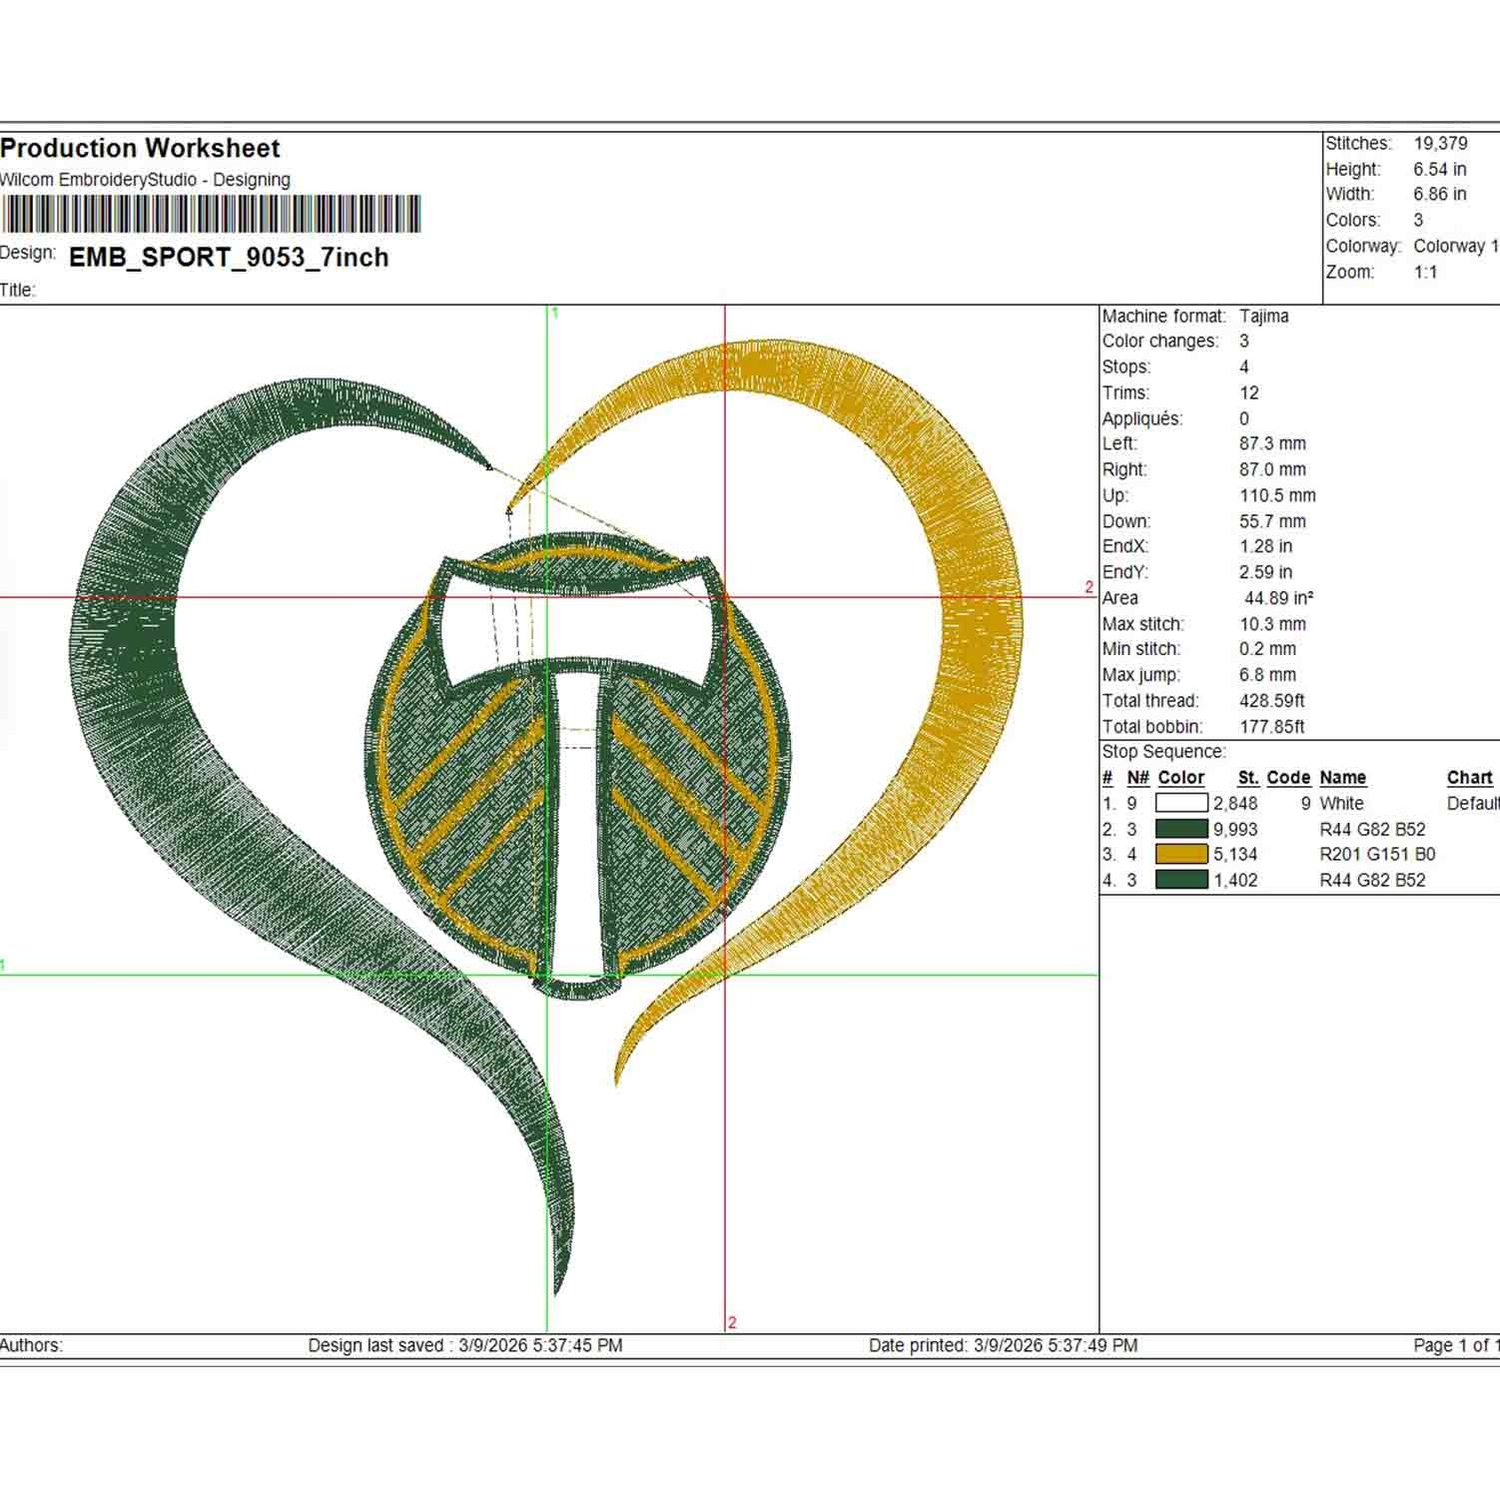Select the "Wilcom EmbroideryStudio - Designing" subtitle
Image resolution: width=1500 pixels, height=1495 pixels.
[145, 180]
